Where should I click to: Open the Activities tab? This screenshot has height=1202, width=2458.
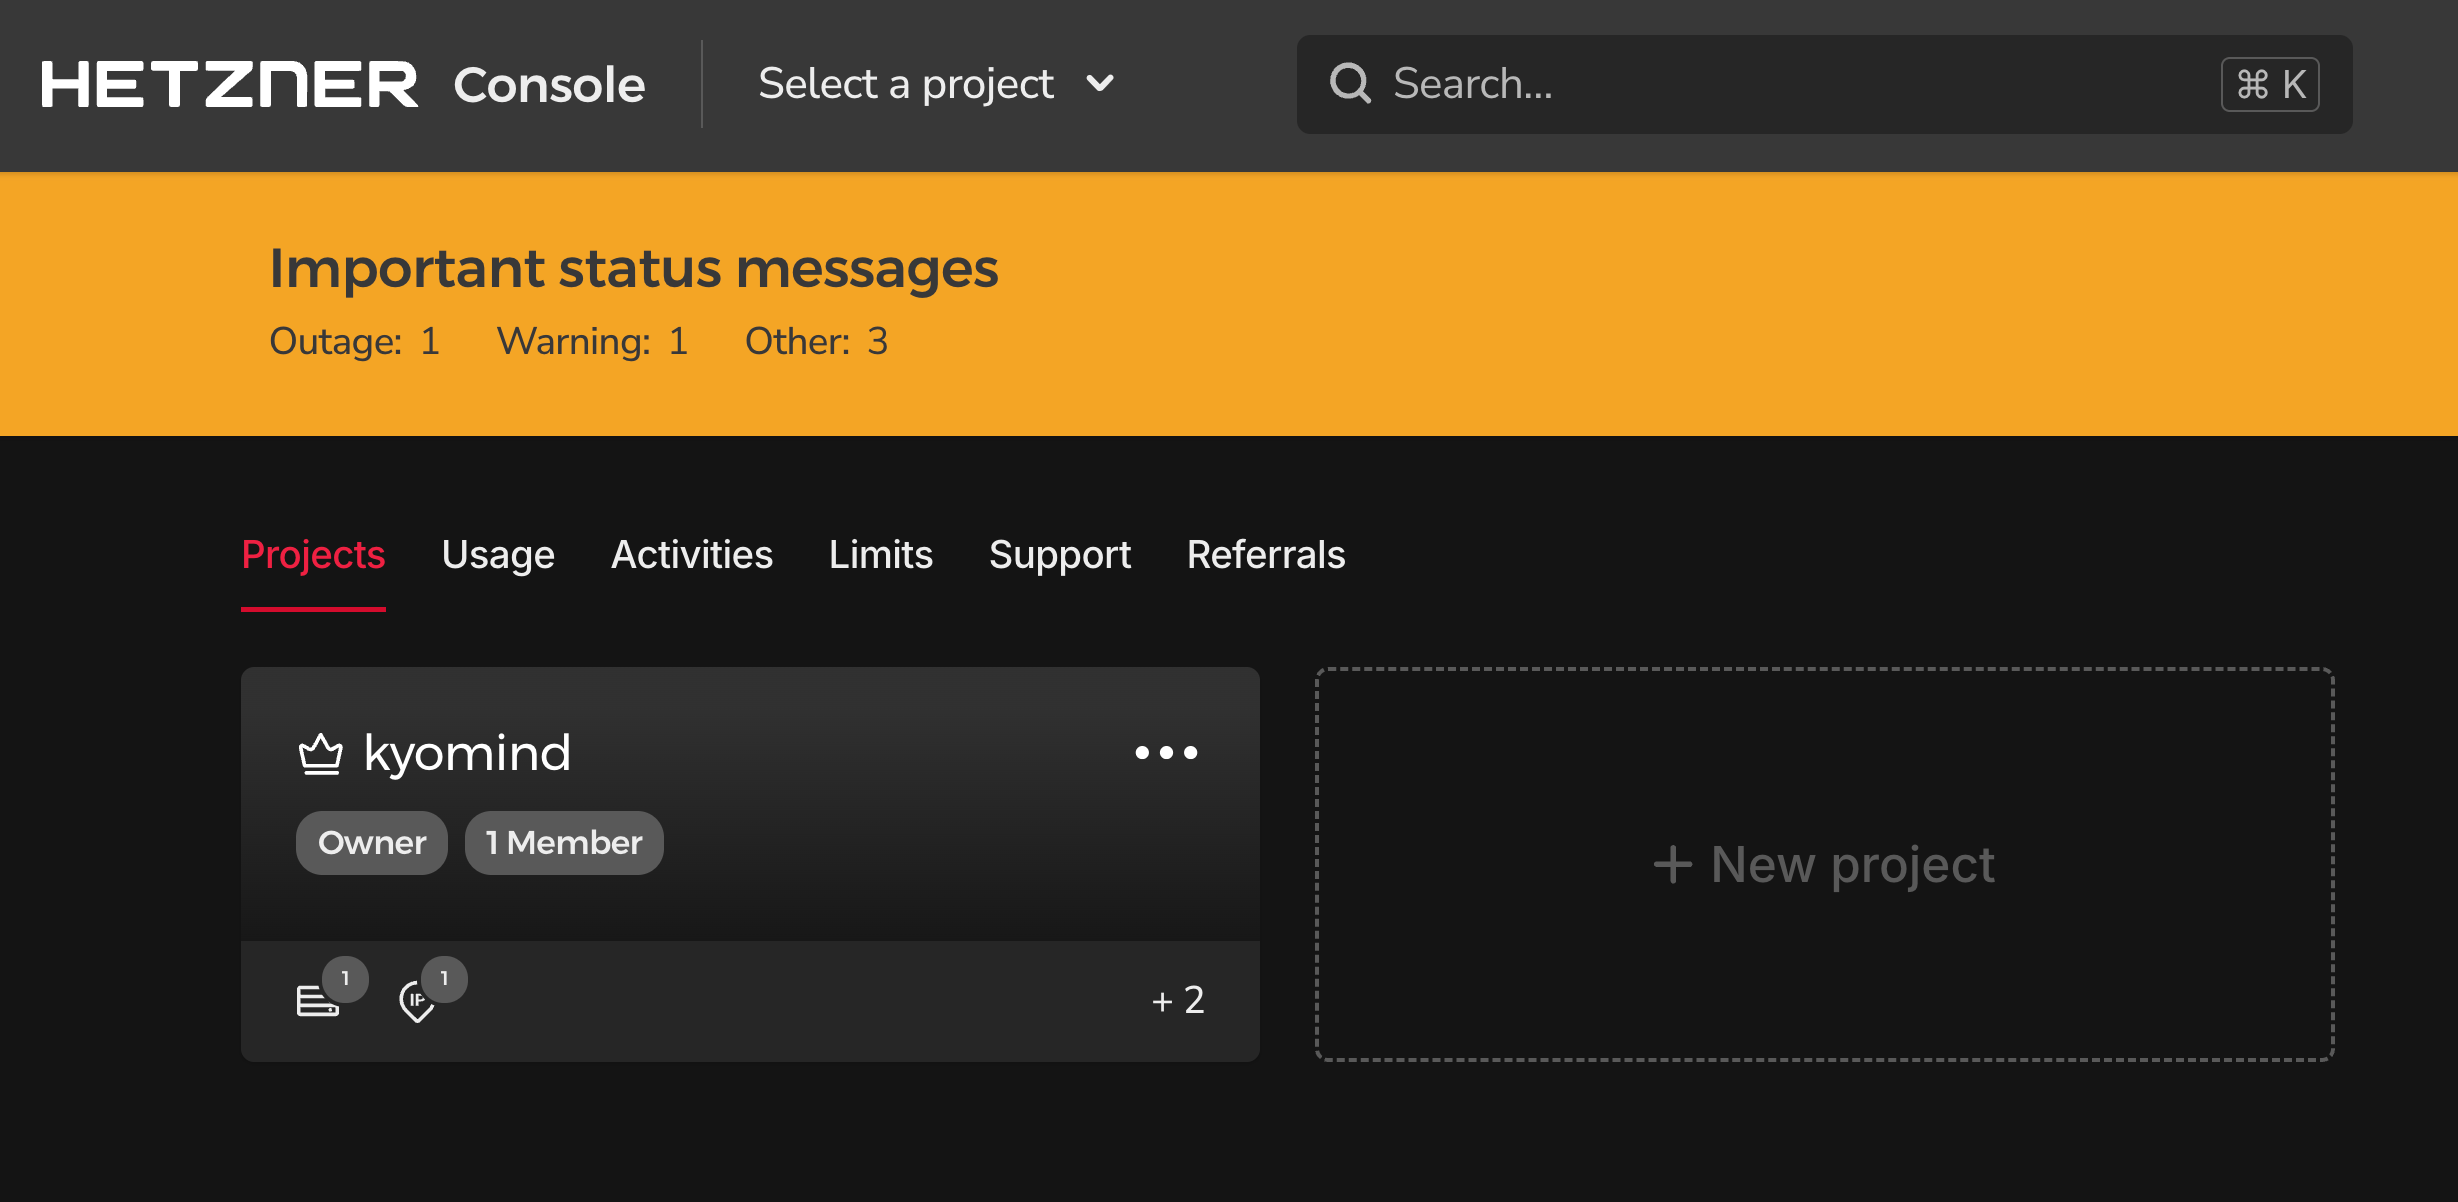point(692,555)
